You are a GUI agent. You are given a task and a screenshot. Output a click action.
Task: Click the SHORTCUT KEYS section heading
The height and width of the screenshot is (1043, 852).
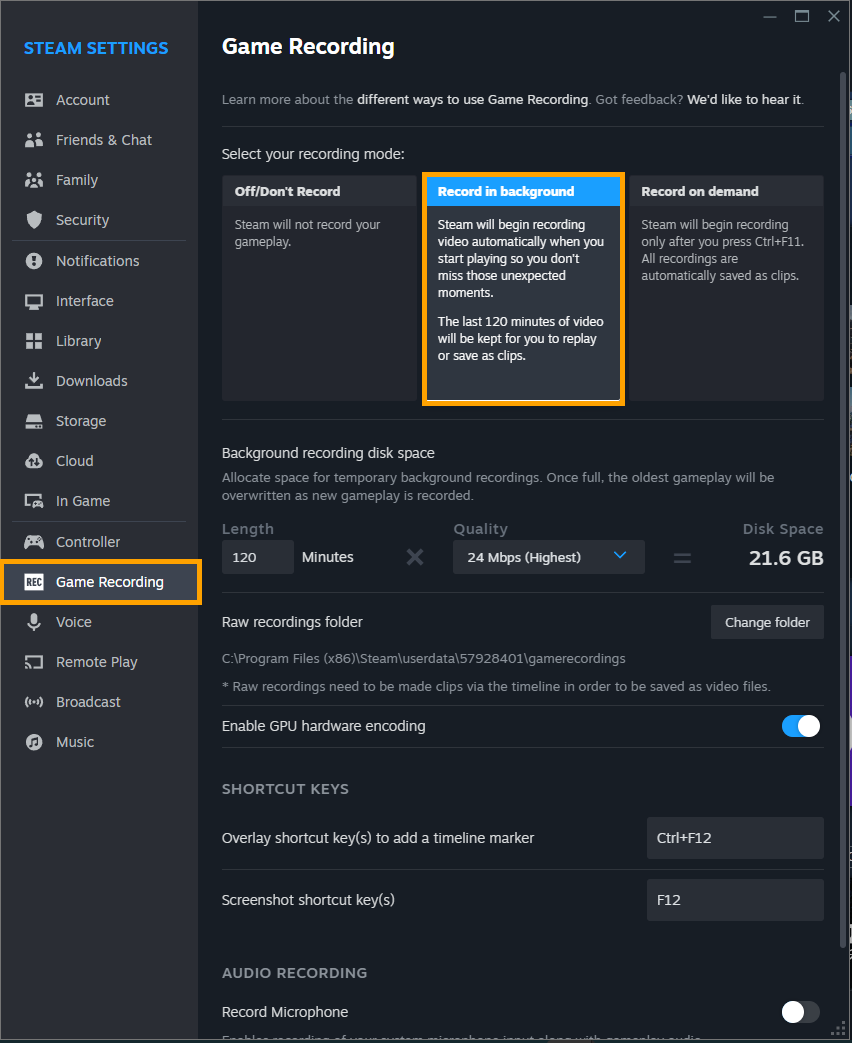[285, 789]
